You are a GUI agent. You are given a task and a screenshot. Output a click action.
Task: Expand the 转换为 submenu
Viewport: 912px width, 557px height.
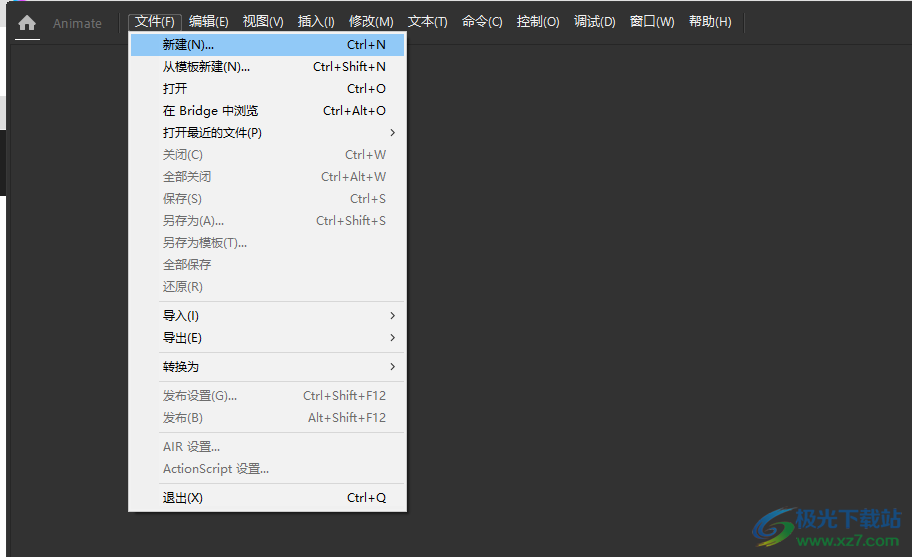point(267,367)
